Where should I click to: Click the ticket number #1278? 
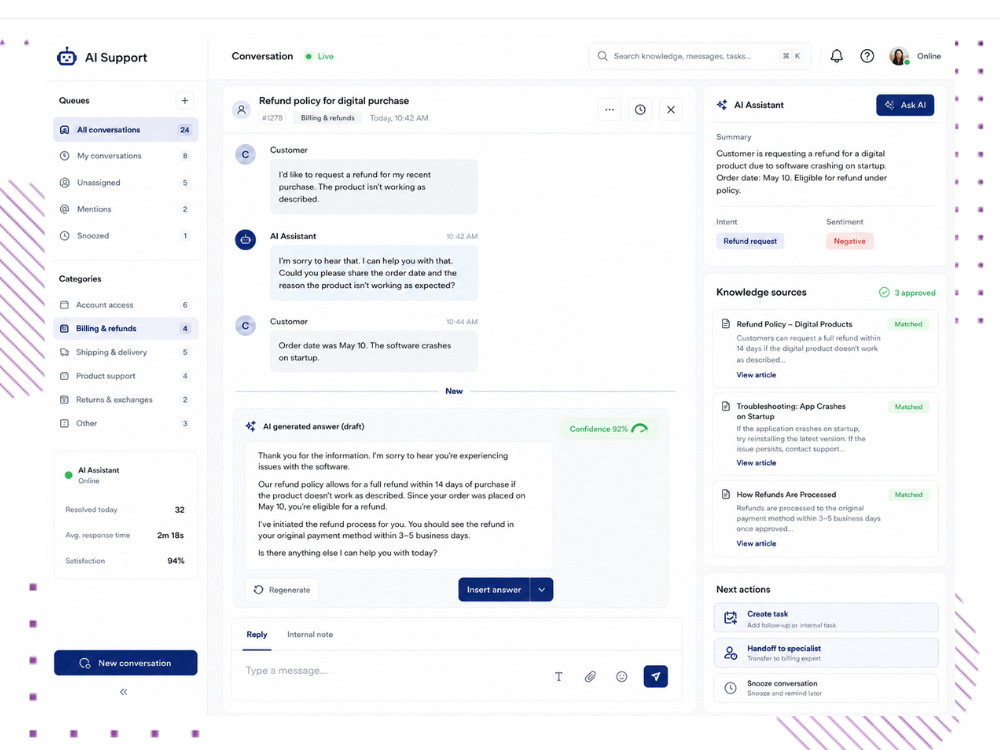click(271, 118)
